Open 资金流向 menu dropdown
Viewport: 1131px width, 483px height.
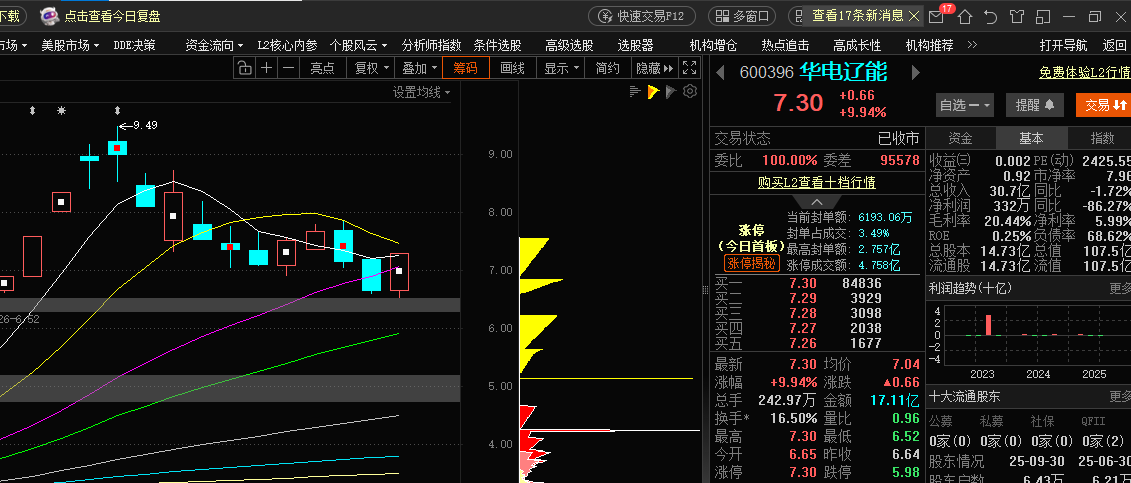214,45
